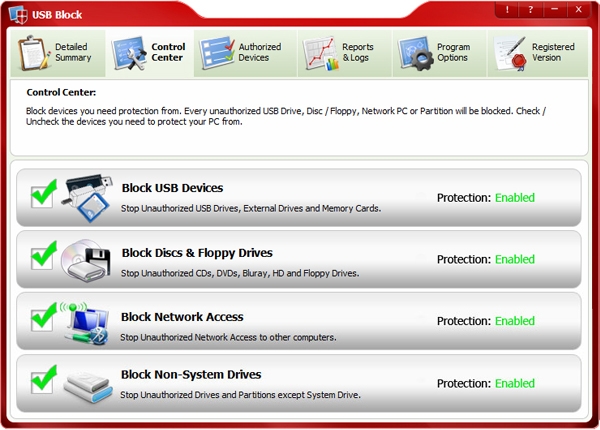This screenshot has width=600, height=430.
Task: Click the disc and floppy drive icon
Action: tap(86, 260)
